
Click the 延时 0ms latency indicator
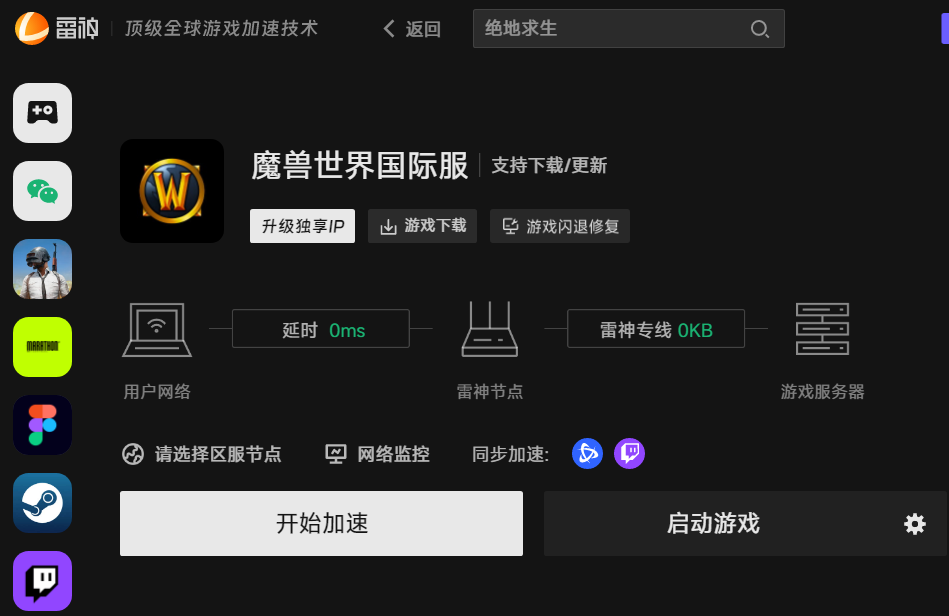[x=320, y=328]
